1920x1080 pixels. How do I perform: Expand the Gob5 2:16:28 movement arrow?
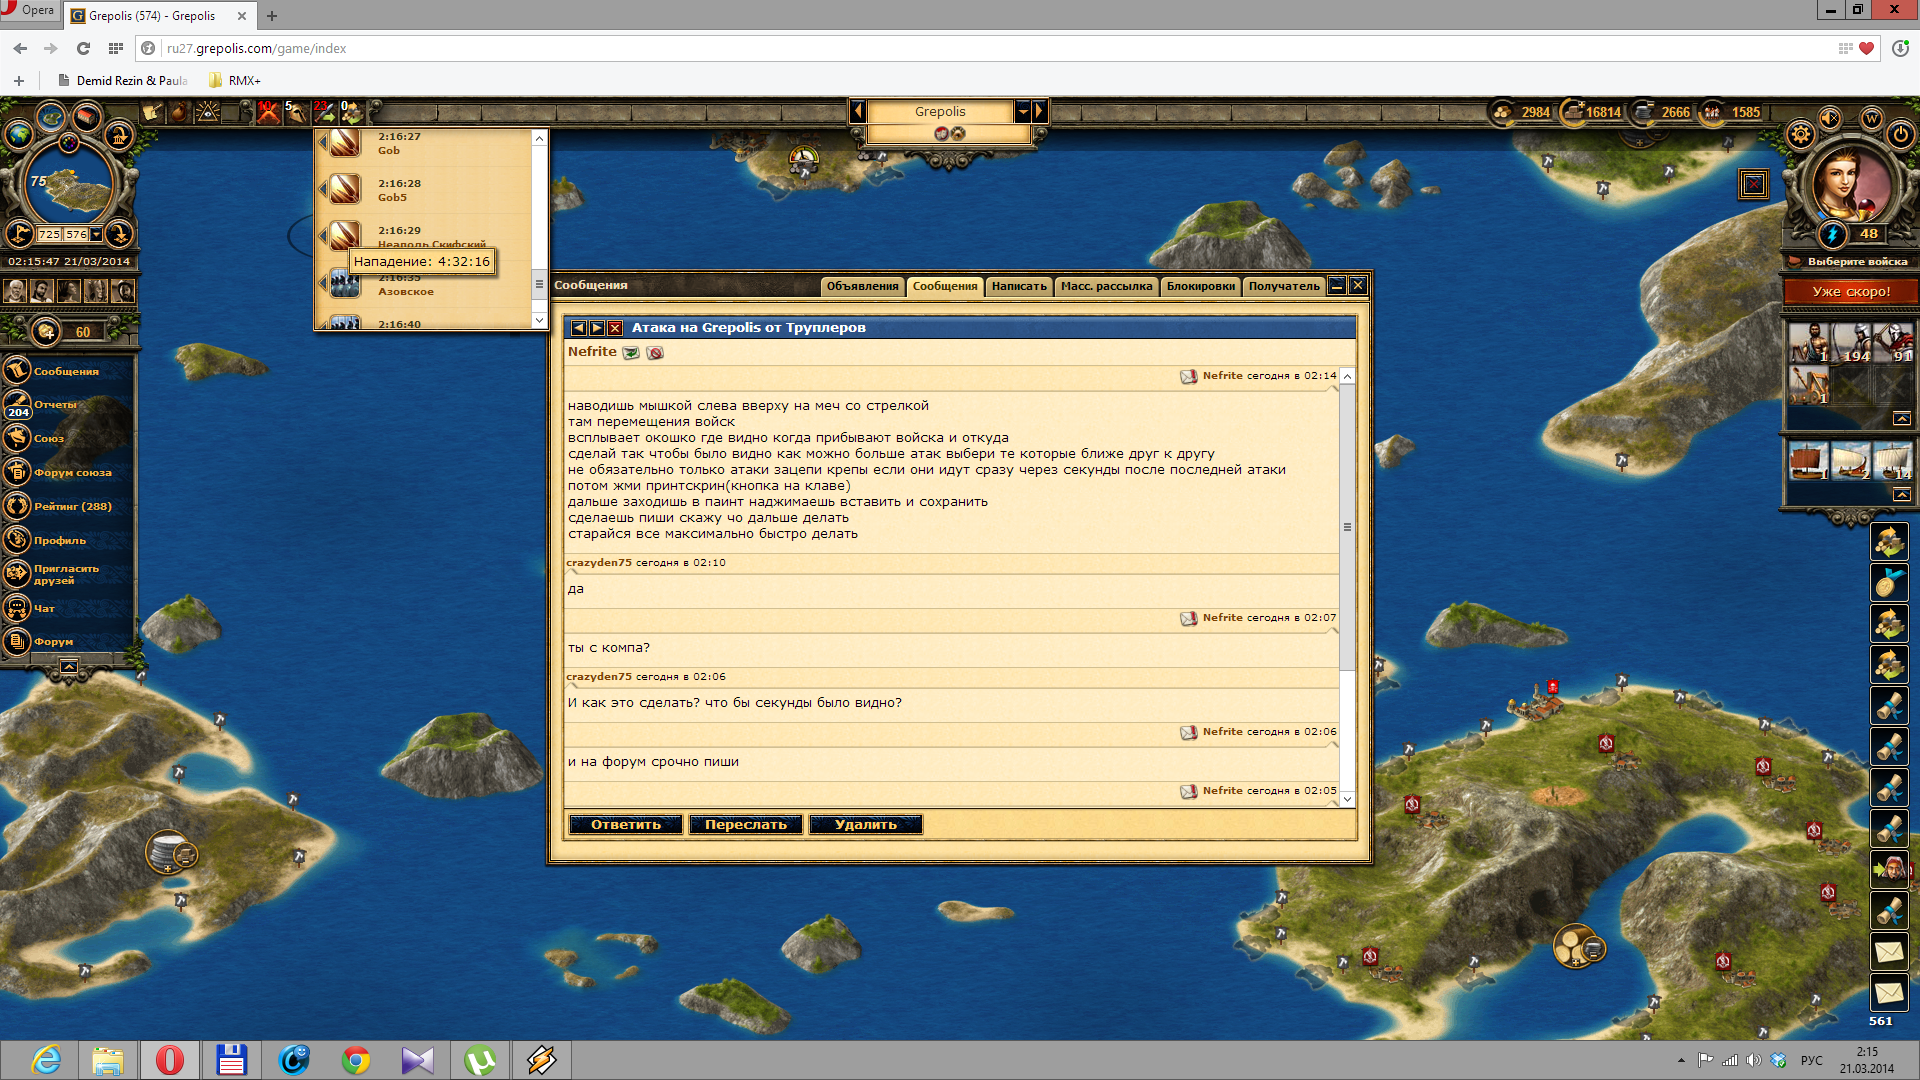(323, 189)
